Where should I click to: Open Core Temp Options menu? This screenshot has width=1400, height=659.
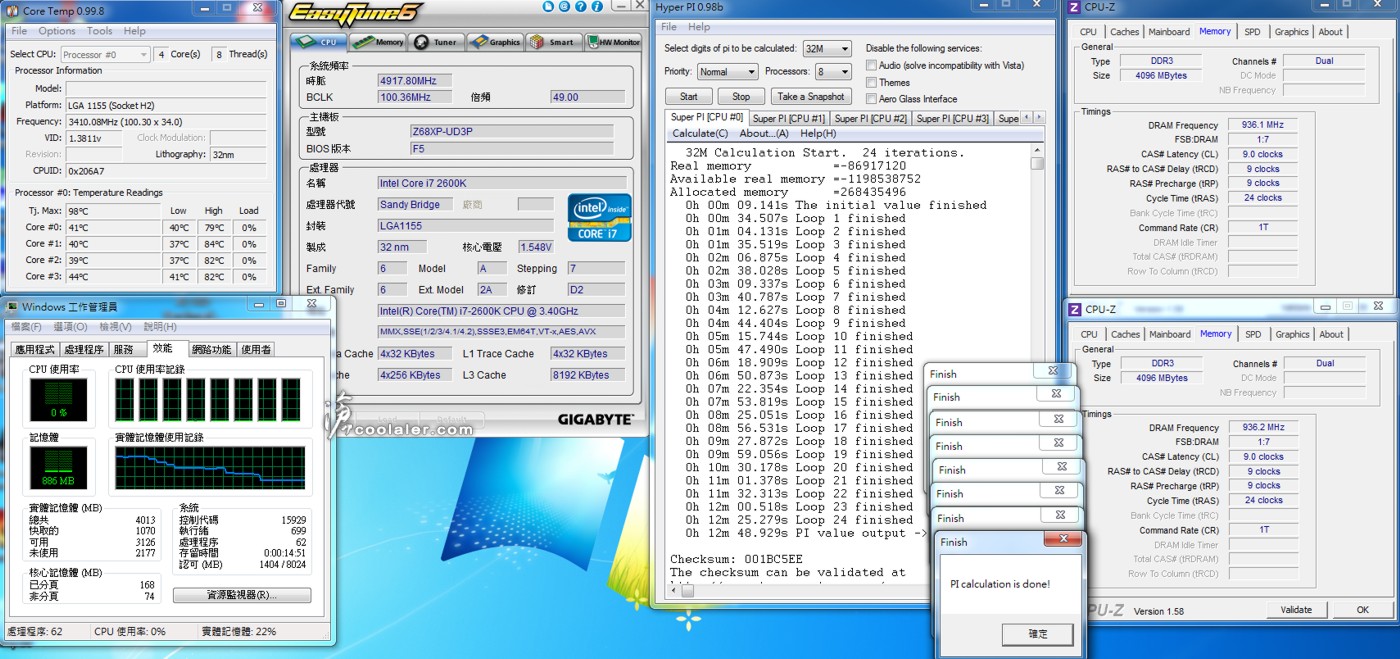click(57, 31)
